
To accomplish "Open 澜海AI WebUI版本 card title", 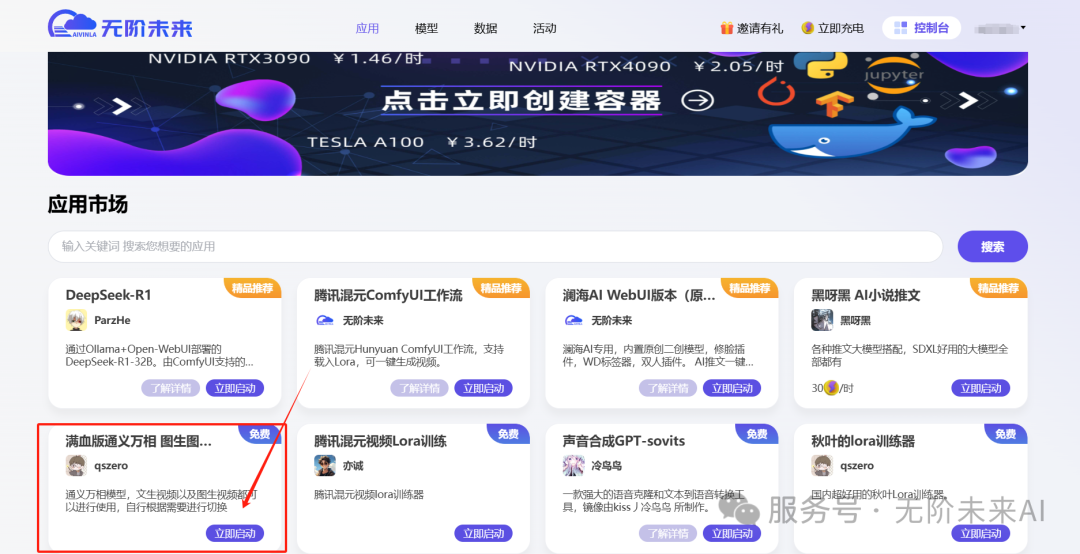I will (x=638, y=295).
